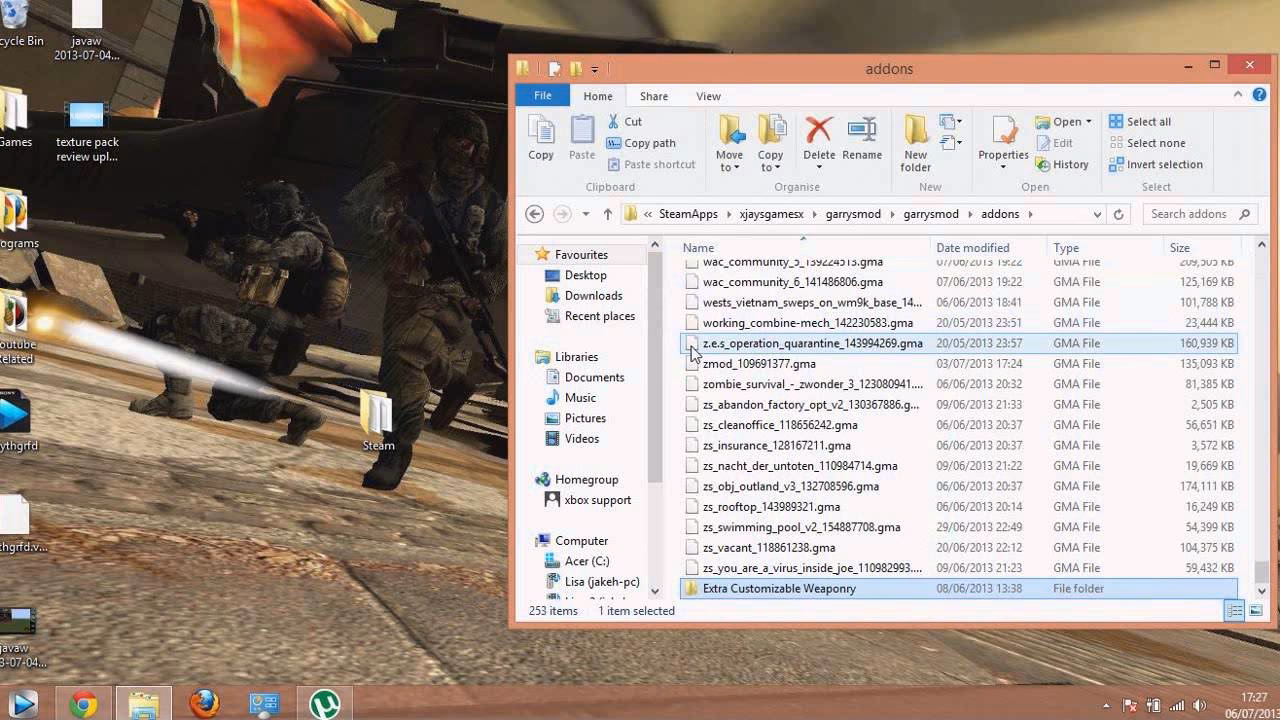Create a New folder from the ribbon
Image resolution: width=1280 pixels, height=720 pixels.
click(x=916, y=143)
